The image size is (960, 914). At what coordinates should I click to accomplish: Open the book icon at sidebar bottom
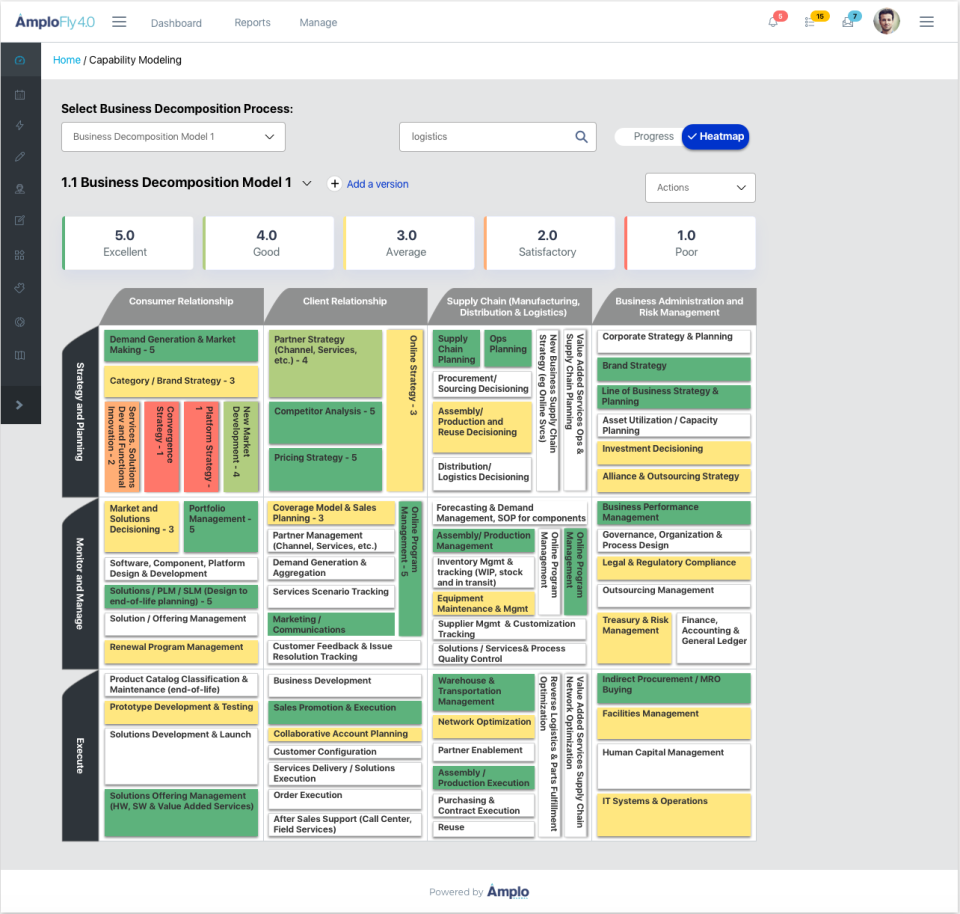[x=20, y=354]
